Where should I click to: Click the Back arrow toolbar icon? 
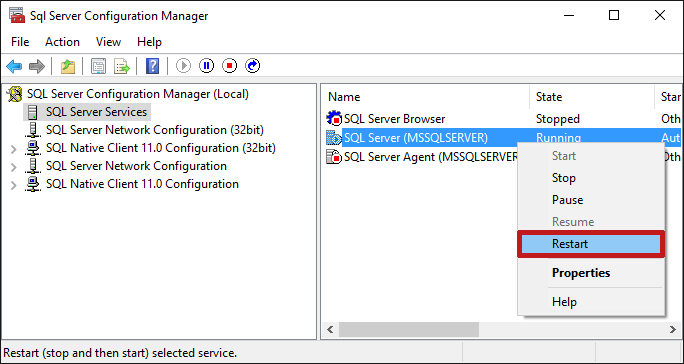14,66
